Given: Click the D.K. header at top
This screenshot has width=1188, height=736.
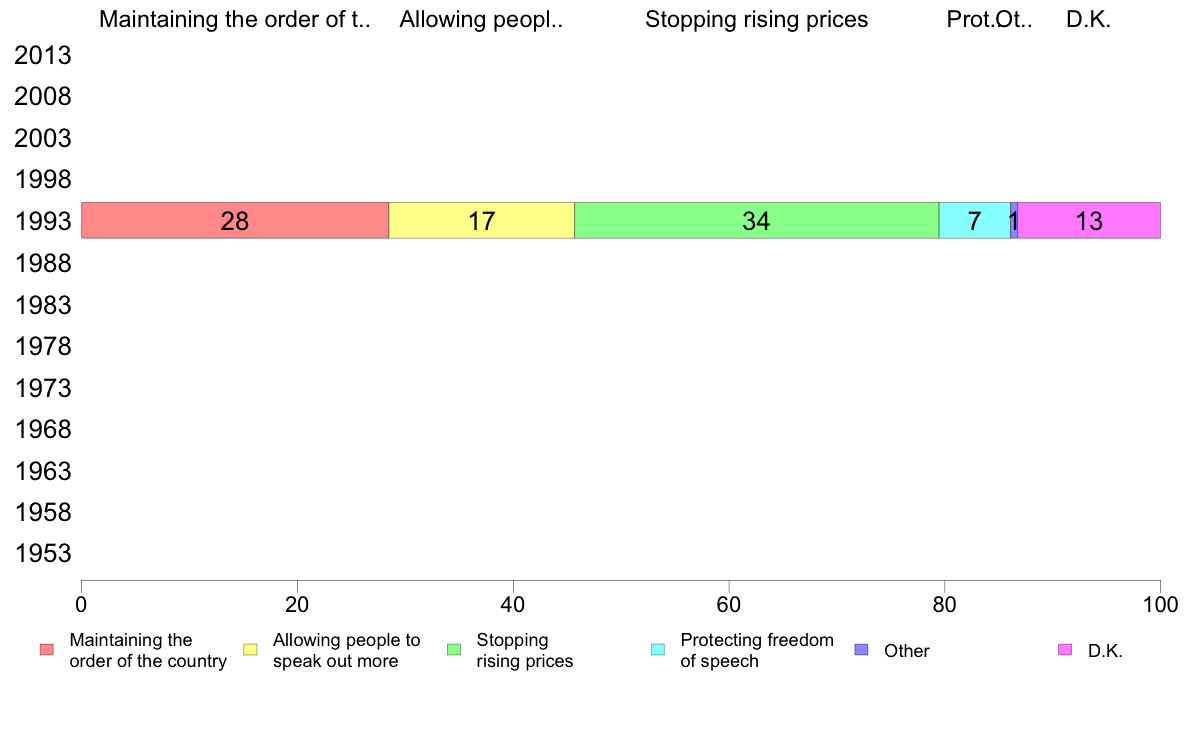Looking at the screenshot, I should [x=1089, y=20].
